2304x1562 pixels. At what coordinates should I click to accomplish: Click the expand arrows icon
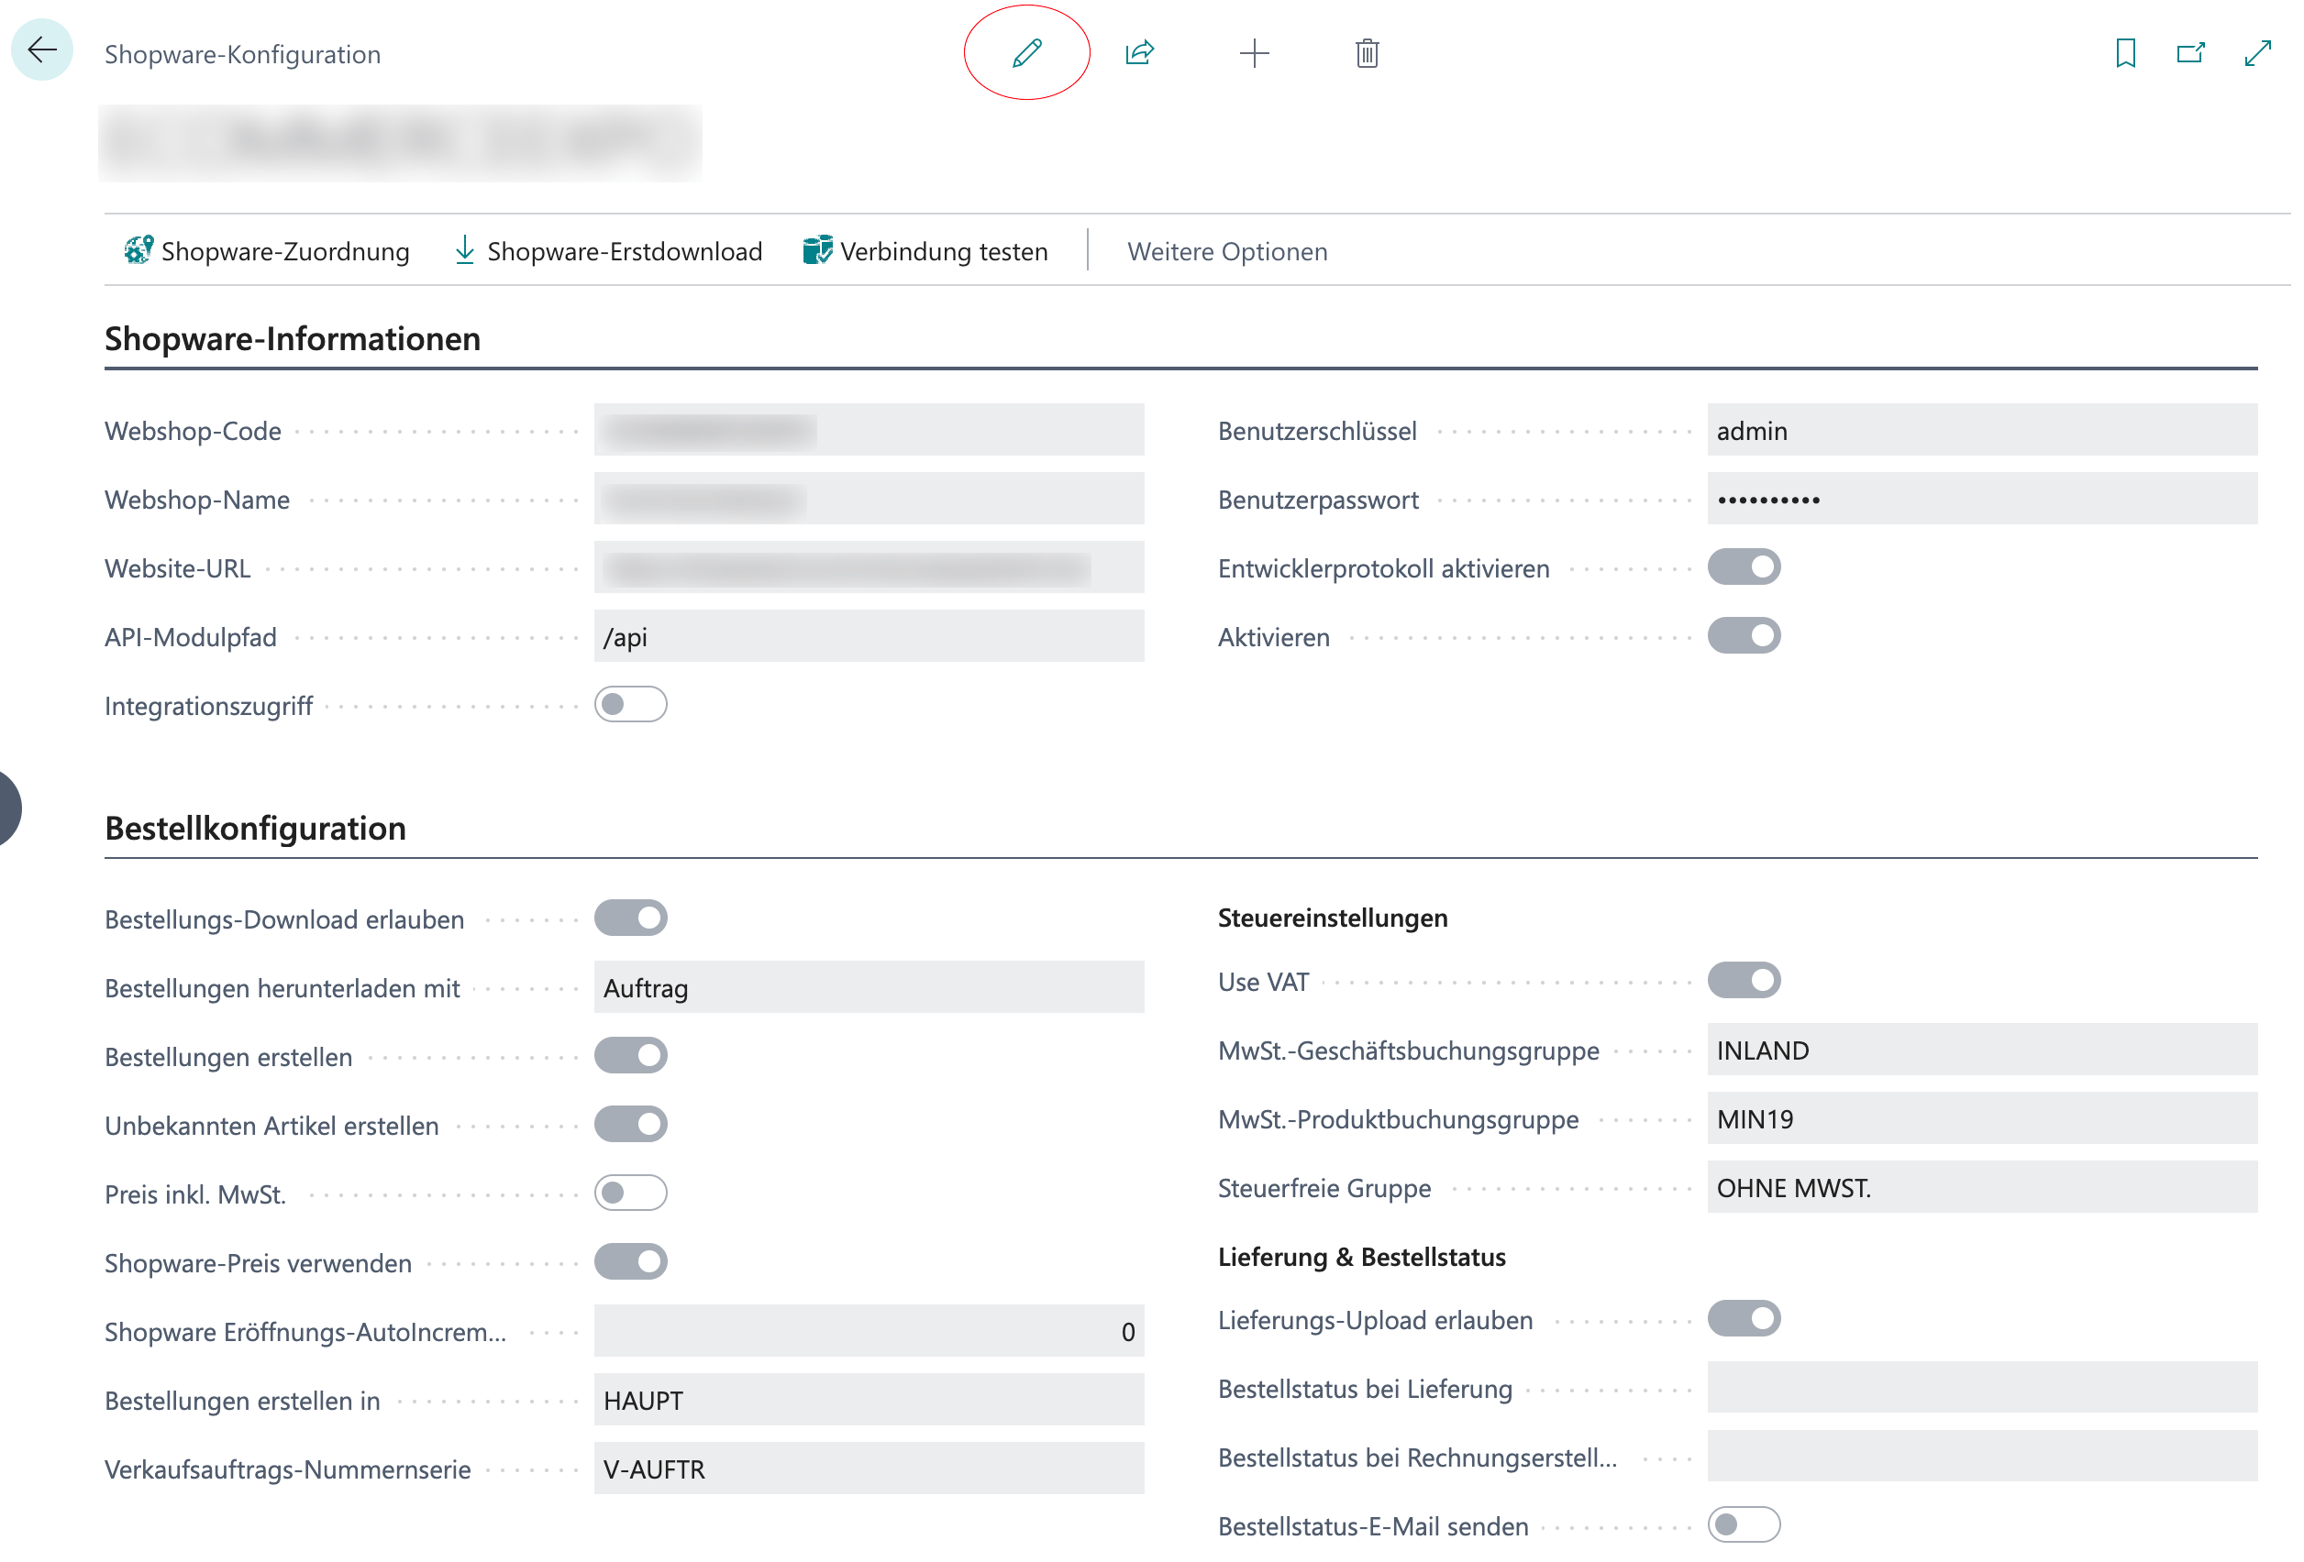(2257, 52)
